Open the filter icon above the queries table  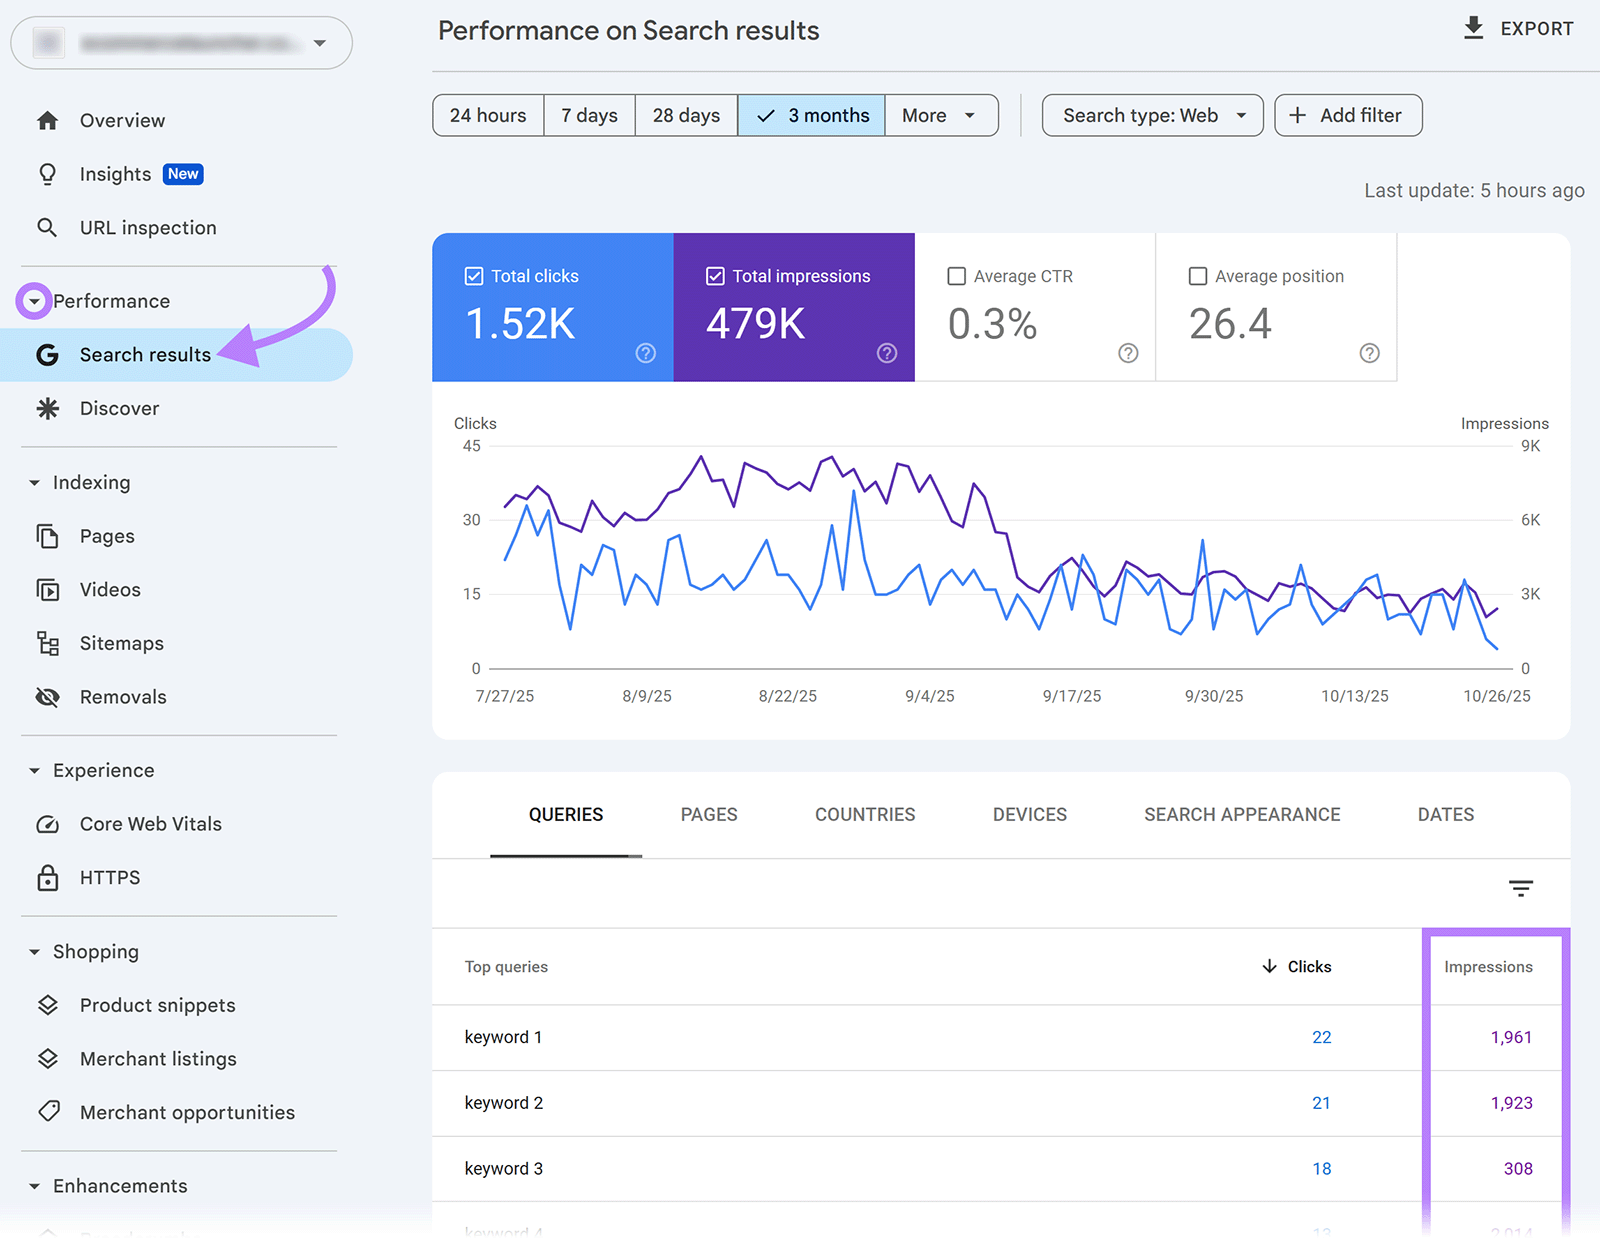tap(1520, 888)
